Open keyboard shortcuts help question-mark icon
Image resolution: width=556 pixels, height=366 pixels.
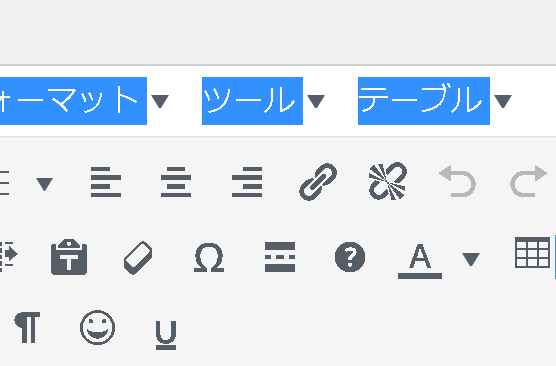(x=350, y=257)
